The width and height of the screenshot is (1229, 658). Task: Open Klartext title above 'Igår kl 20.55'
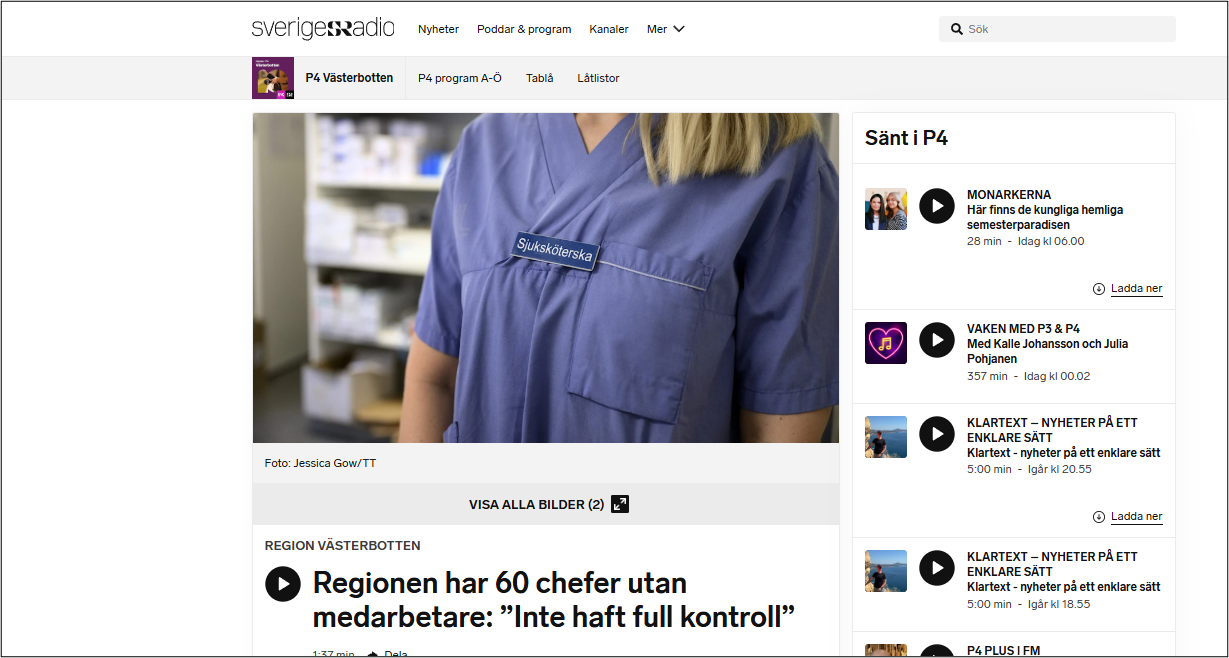[x=1052, y=430]
